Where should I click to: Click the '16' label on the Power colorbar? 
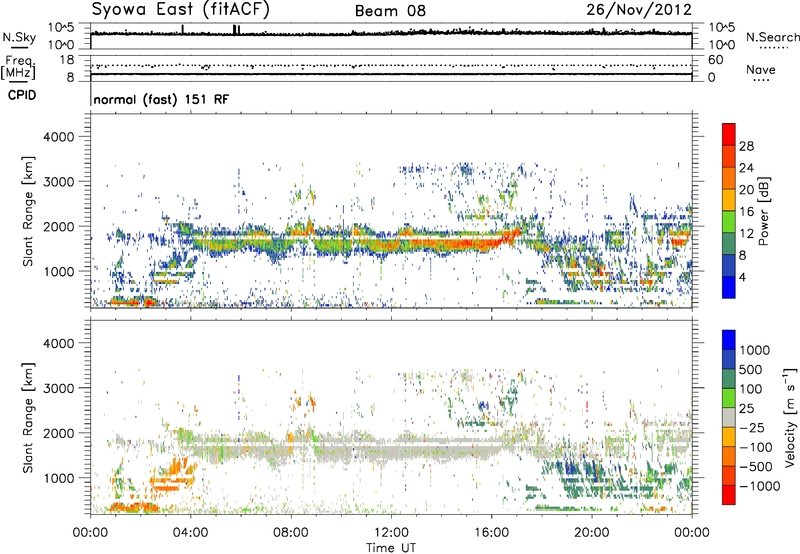pos(746,212)
